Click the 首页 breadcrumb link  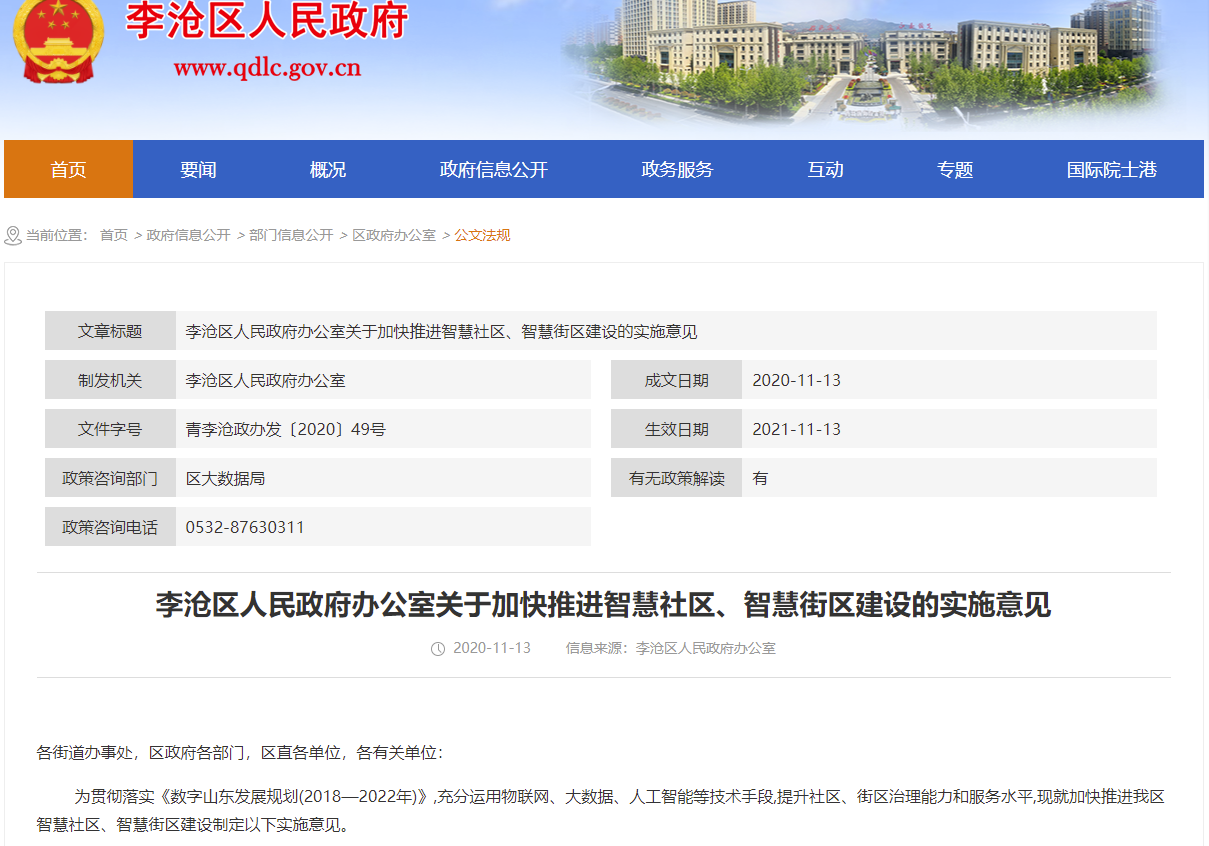coord(114,236)
